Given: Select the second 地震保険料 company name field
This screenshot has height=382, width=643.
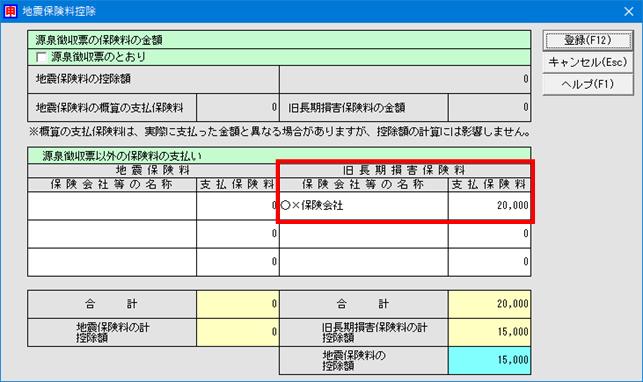Looking at the screenshot, I should click(112, 234).
